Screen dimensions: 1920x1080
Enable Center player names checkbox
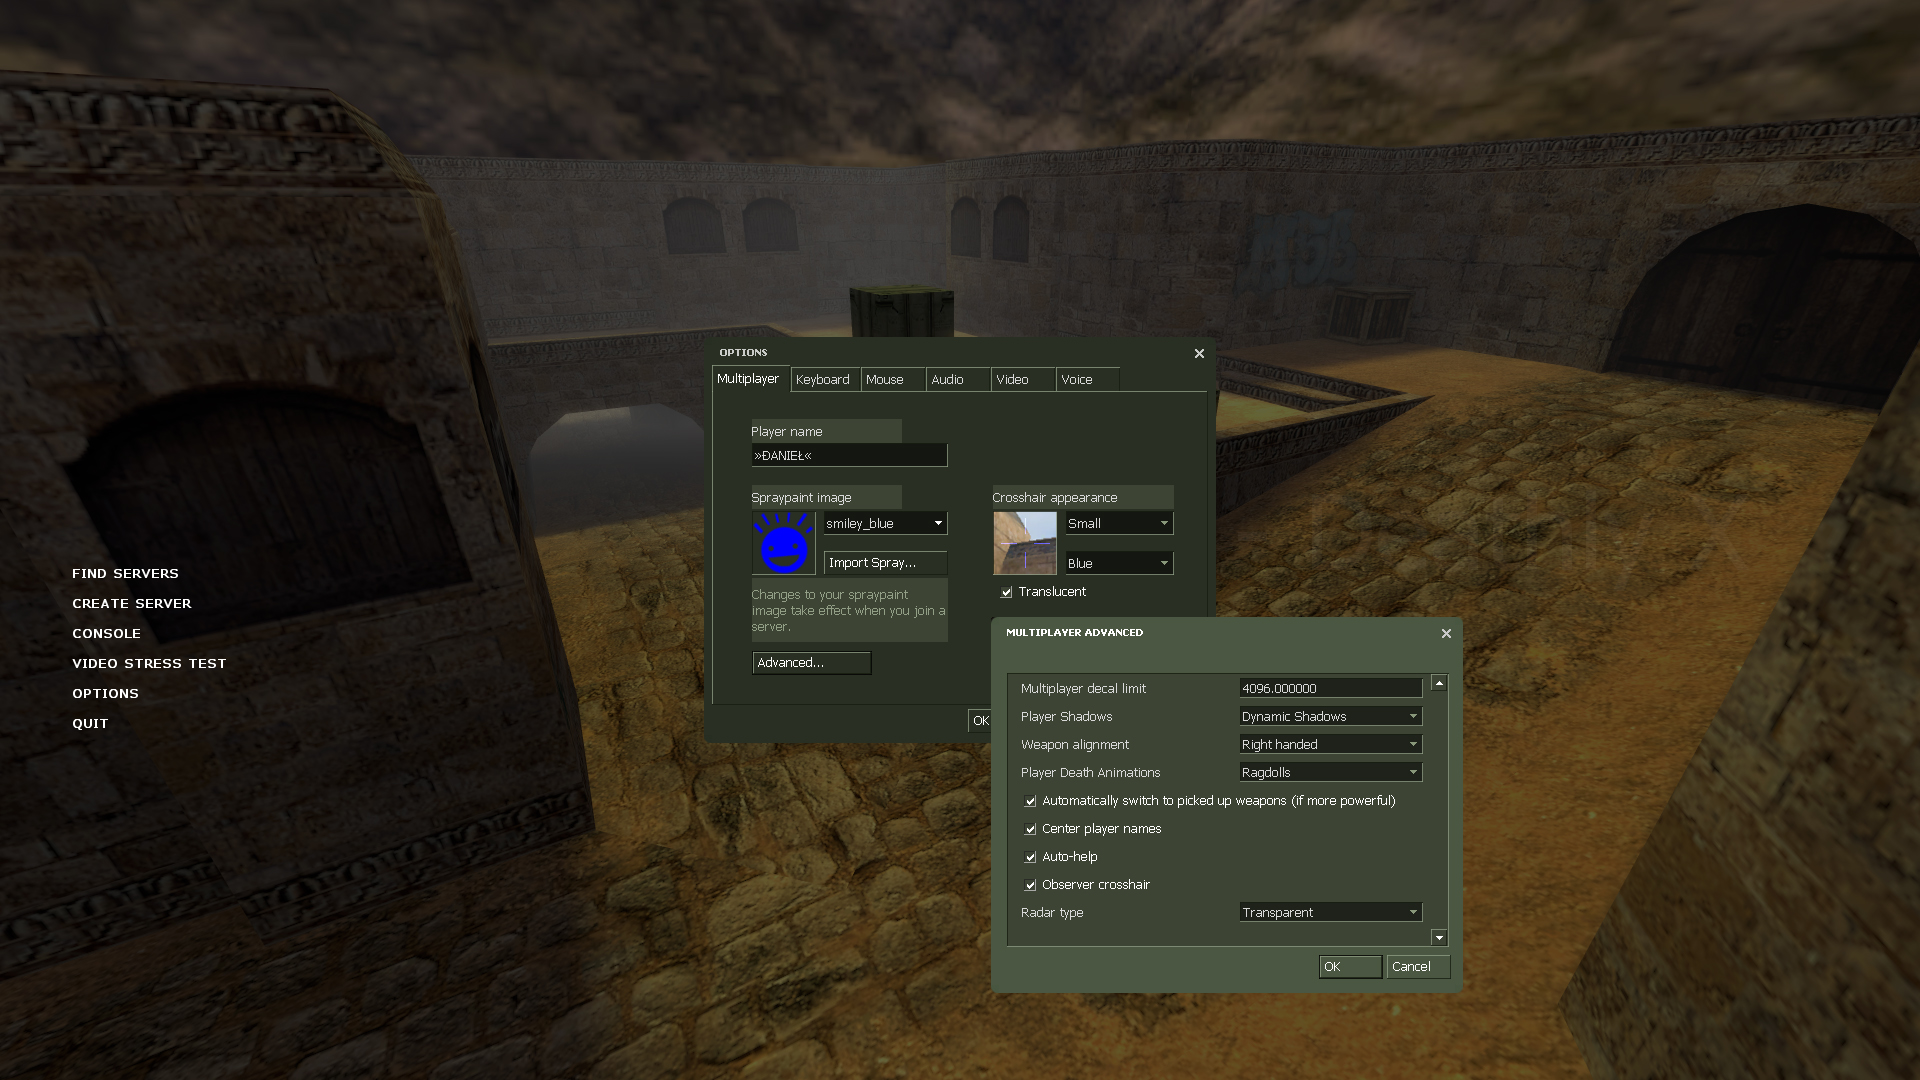coord(1030,828)
